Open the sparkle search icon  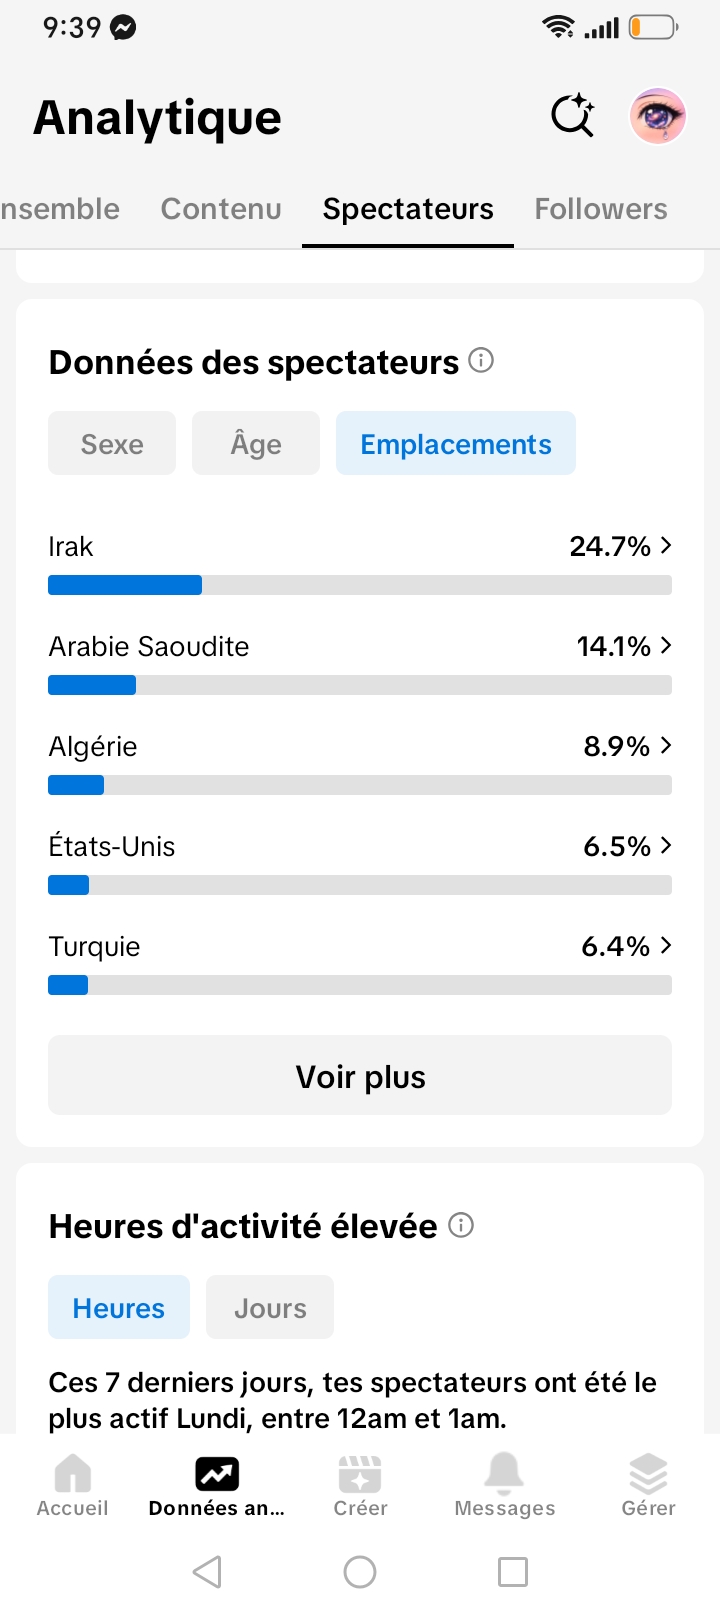tap(573, 115)
